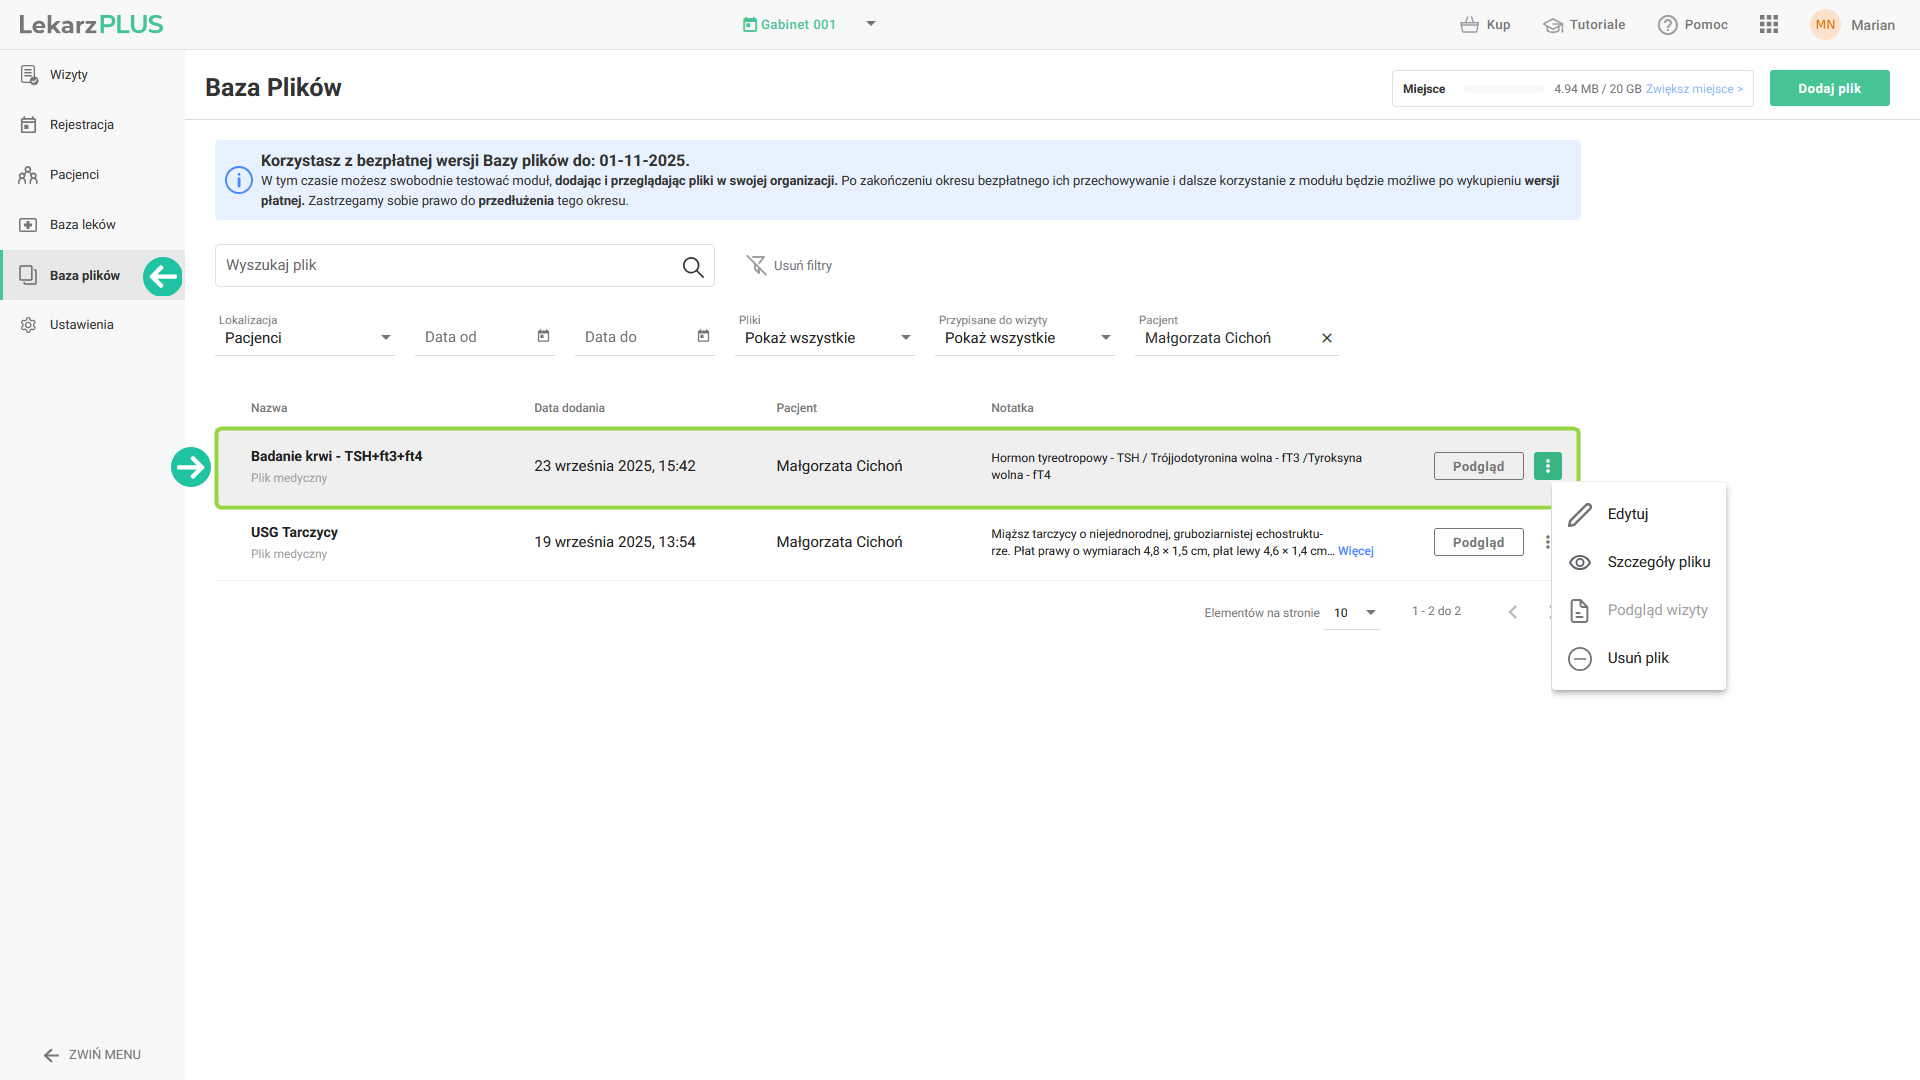Click the Wyszukaj plik search field
The image size is (1920, 1080).
[445, 266]
